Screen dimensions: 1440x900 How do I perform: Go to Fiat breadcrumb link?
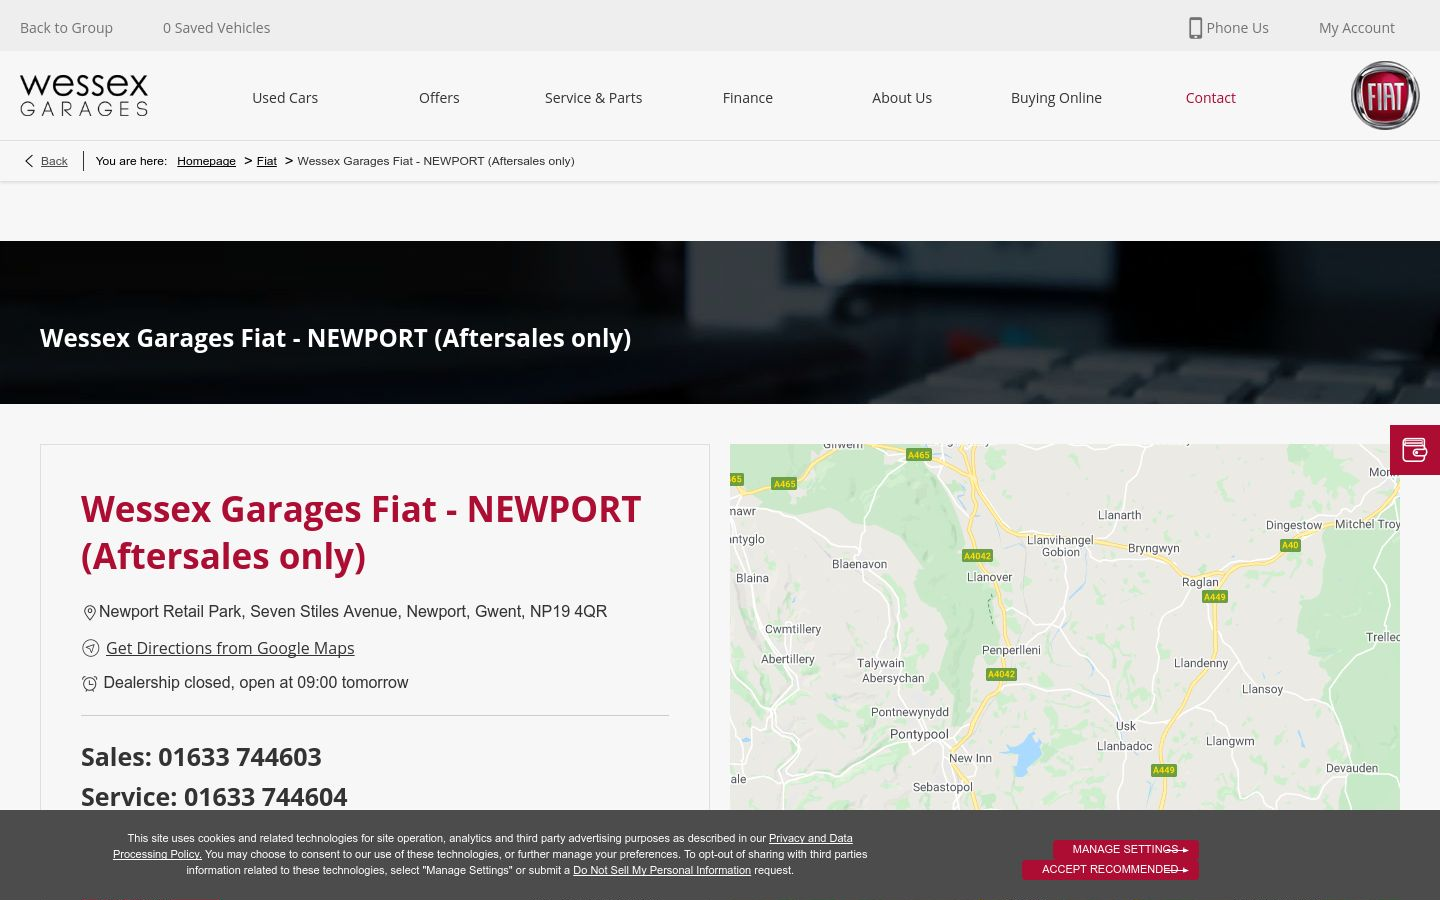click(266, 161)
